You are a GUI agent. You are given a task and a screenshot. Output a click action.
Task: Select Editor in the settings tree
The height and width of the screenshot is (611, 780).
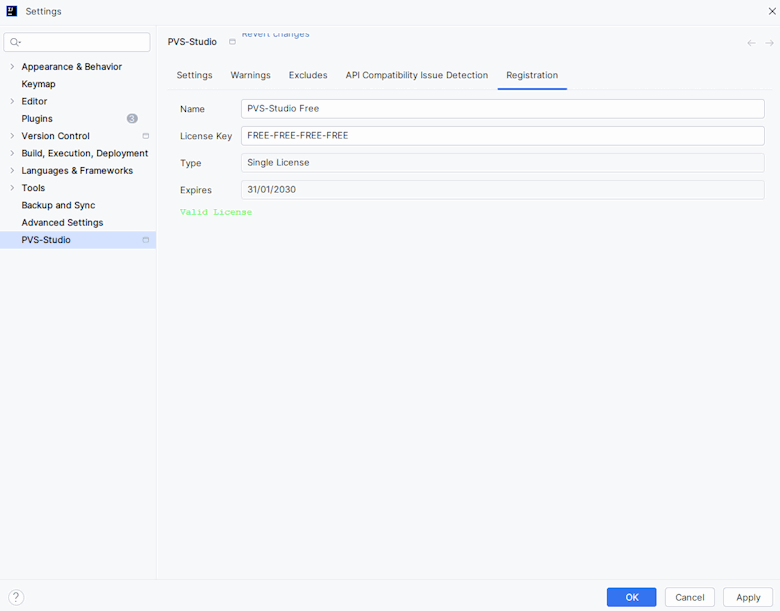click(34, 101)
